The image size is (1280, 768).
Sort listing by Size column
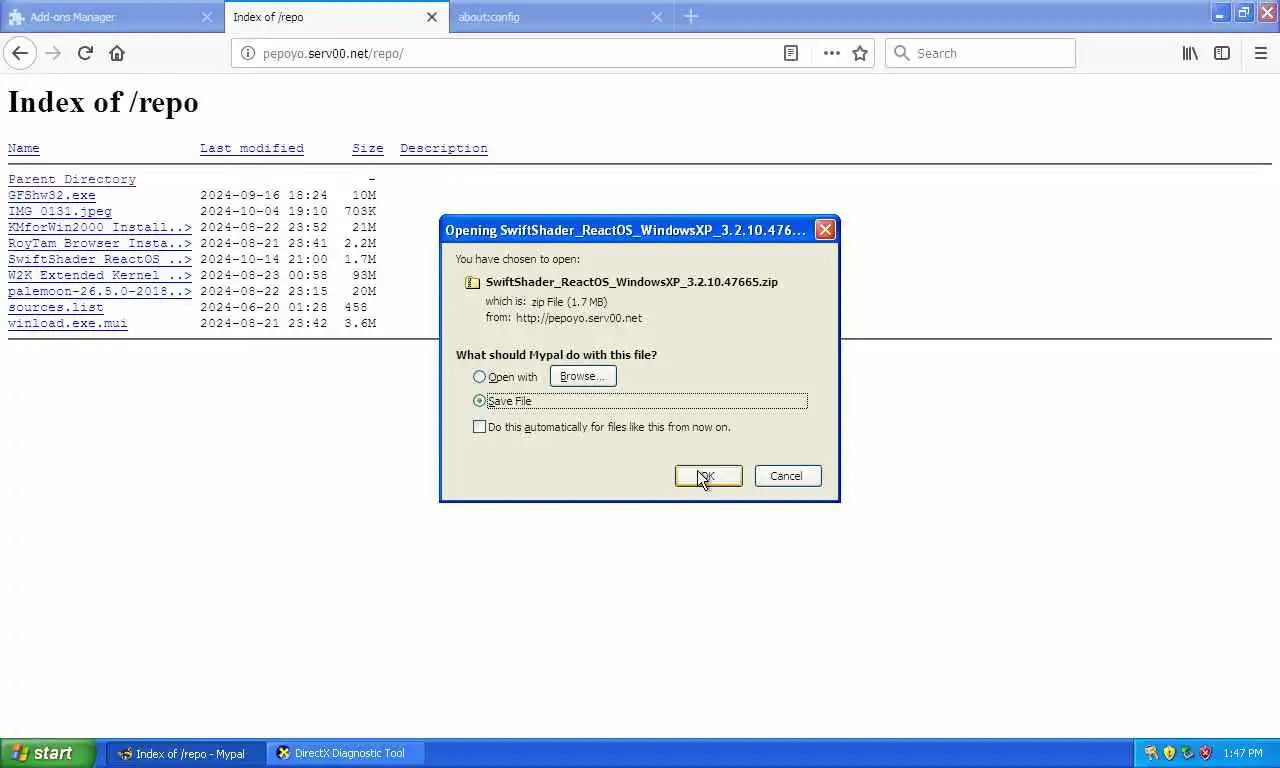click(368, 148)
